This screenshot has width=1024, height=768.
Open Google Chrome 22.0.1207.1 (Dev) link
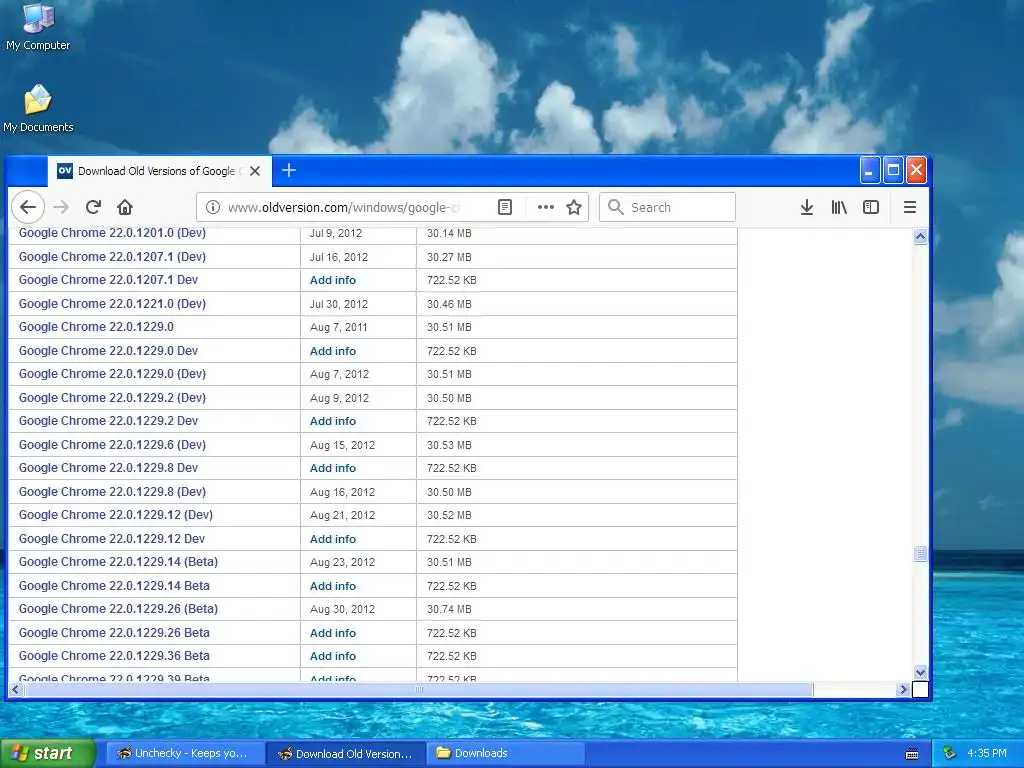click(x=112, y=257)
